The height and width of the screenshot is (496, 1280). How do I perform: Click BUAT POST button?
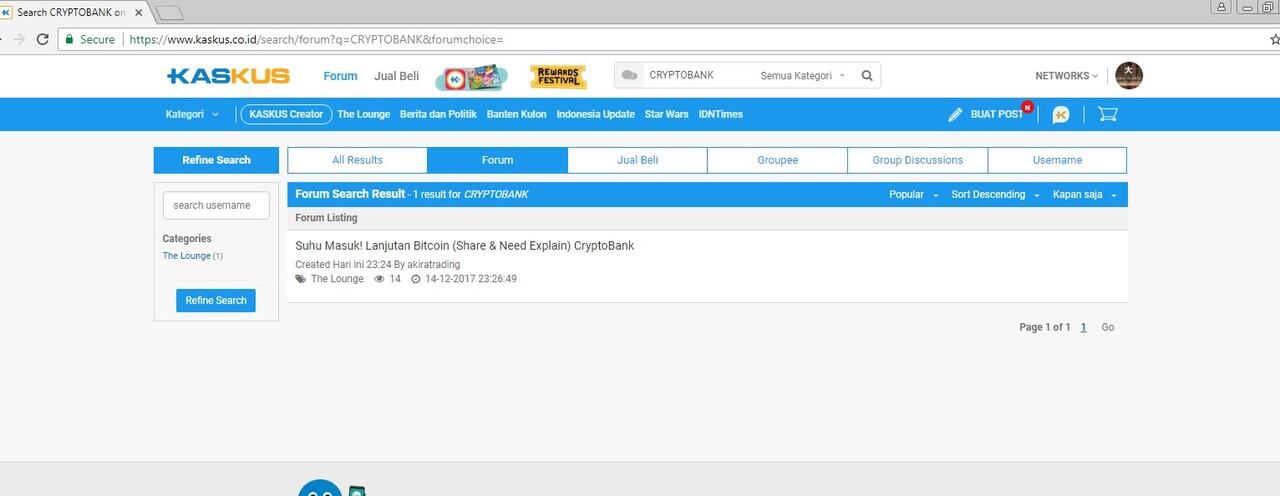pos(996,114)
